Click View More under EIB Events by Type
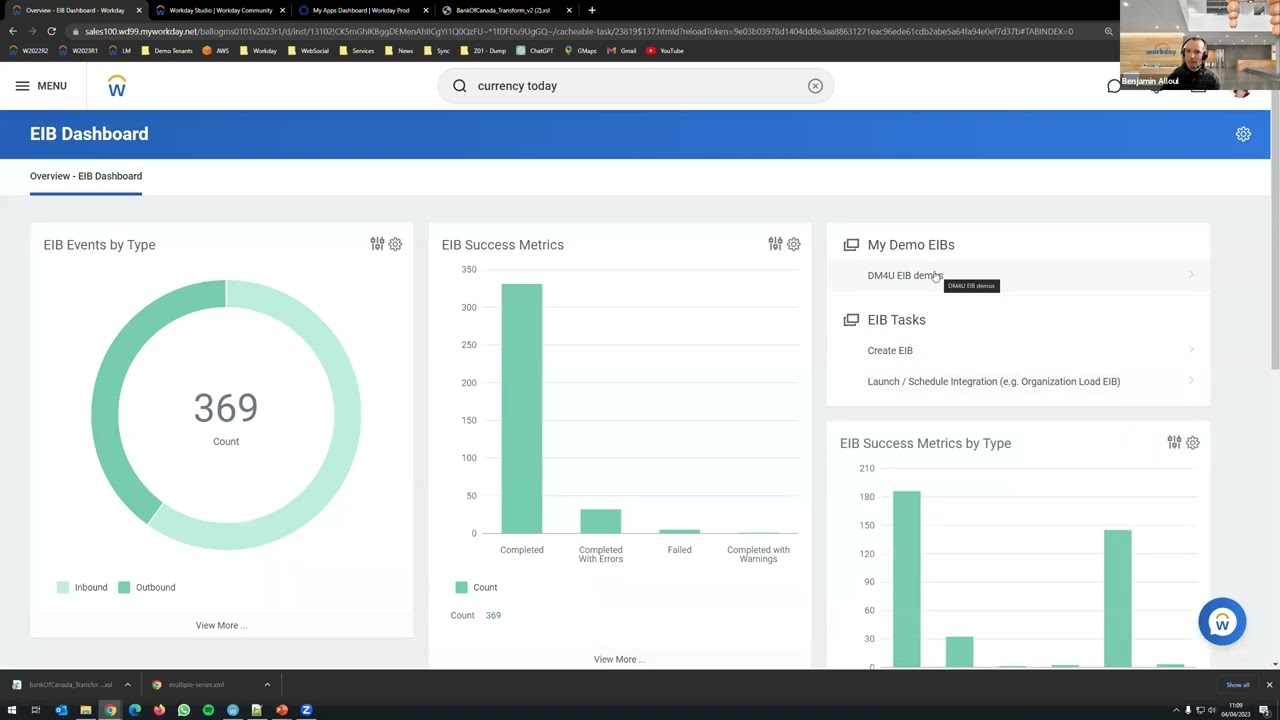 [x=221, y=625]
